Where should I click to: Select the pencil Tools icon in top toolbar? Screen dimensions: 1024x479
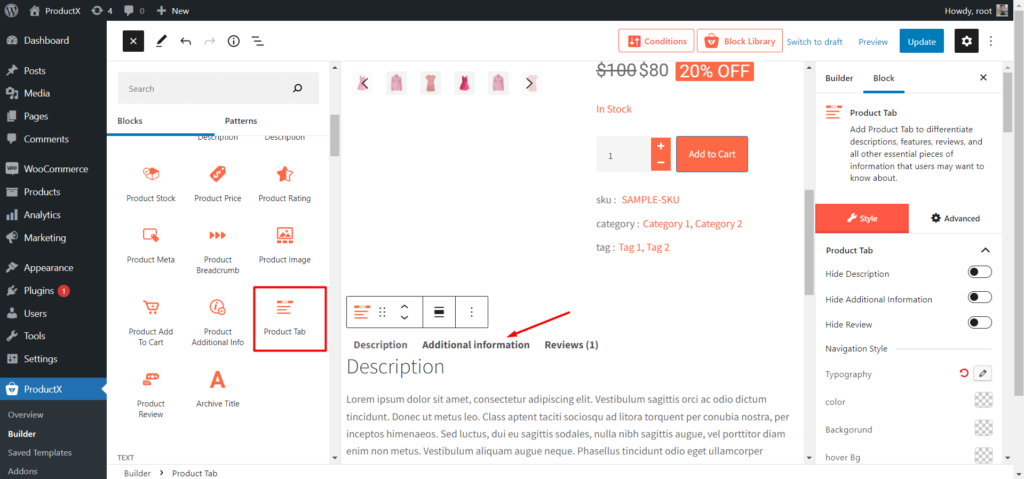[x=161, y=41]
